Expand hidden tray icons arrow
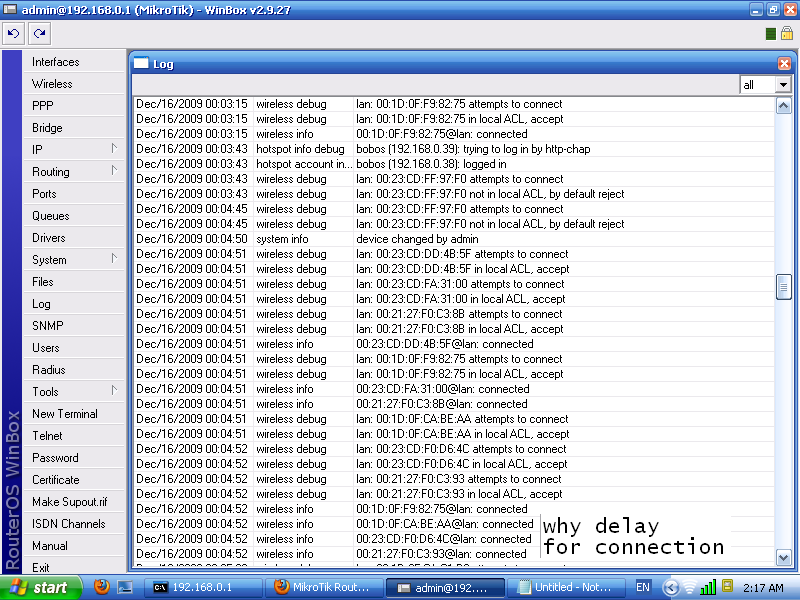Viewport: 800px width, 600px height. [x=670, y=588]
